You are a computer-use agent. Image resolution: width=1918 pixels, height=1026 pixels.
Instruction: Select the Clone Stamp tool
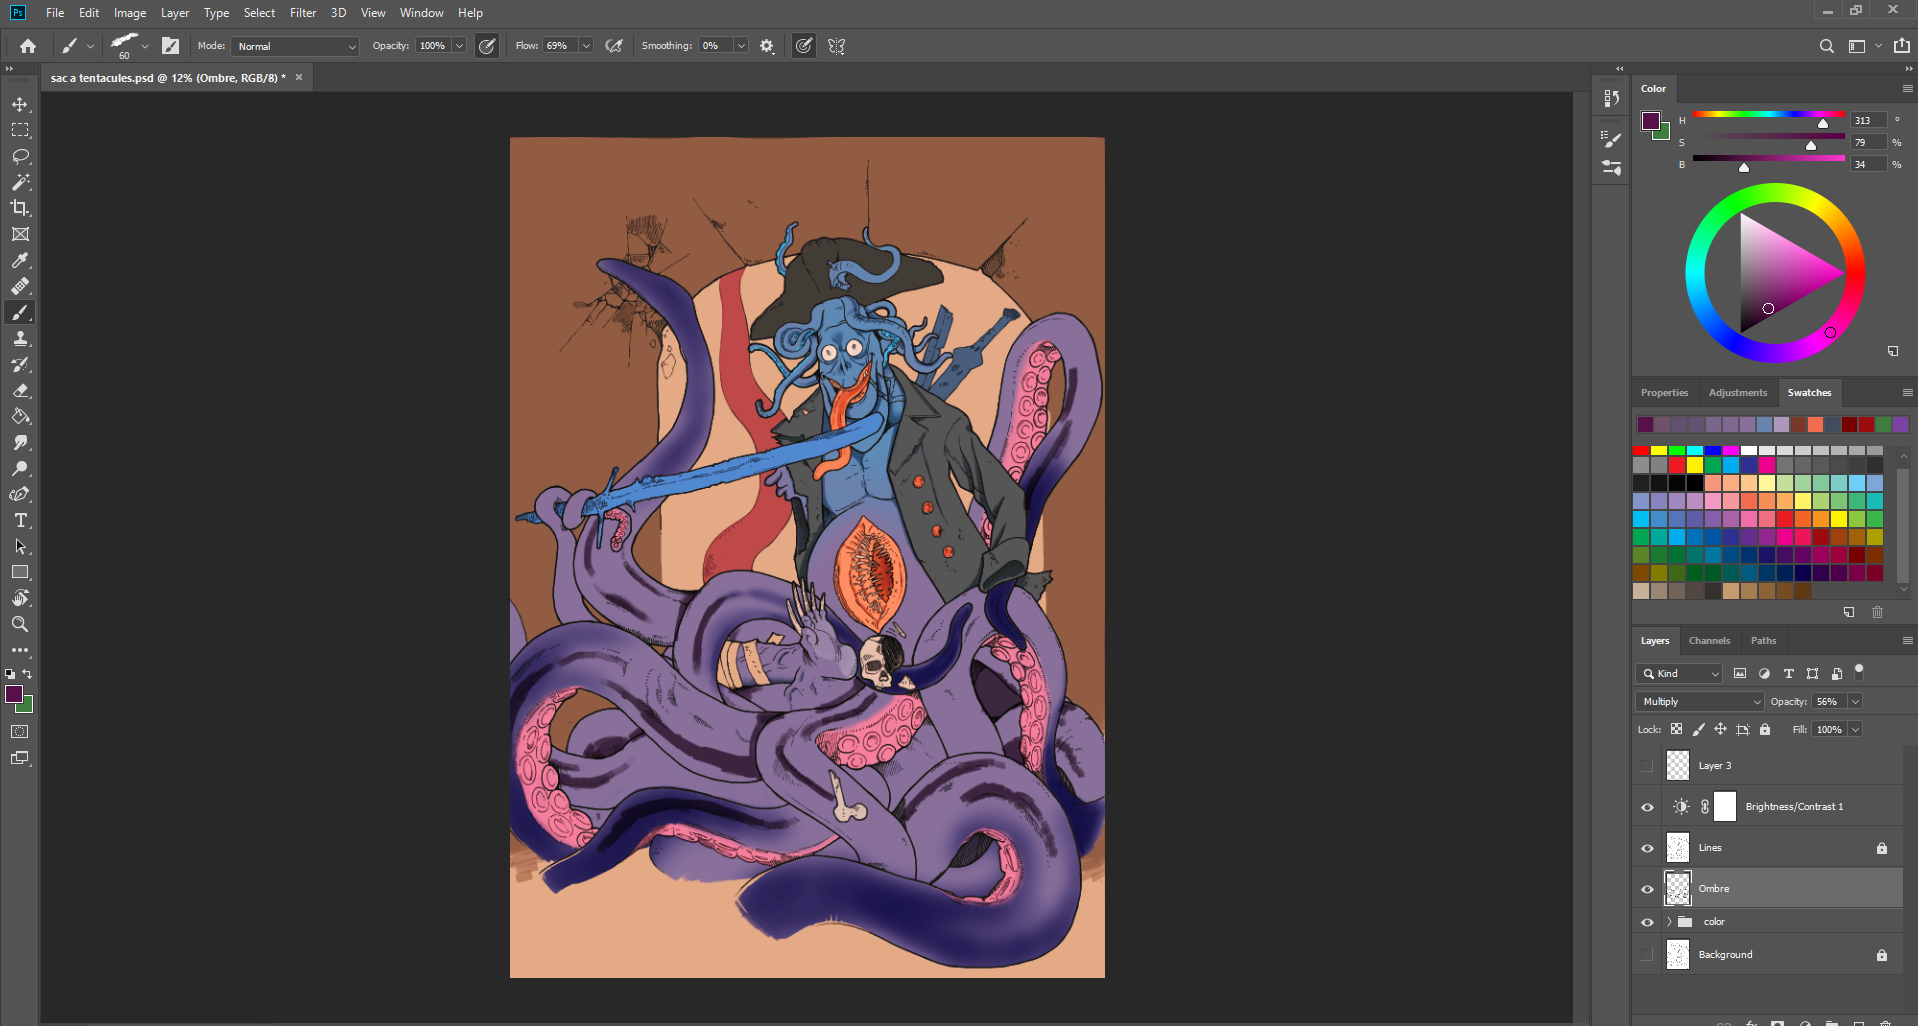(x=20, y=339)
